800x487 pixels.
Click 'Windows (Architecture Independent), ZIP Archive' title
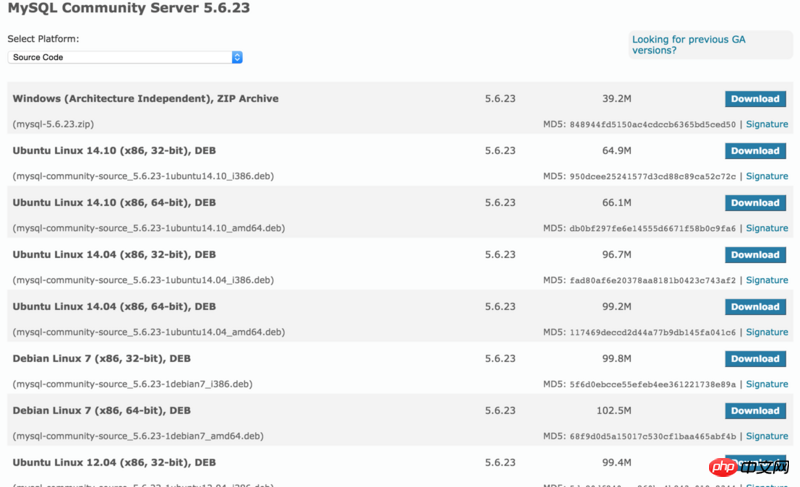(x=145, y=98)
